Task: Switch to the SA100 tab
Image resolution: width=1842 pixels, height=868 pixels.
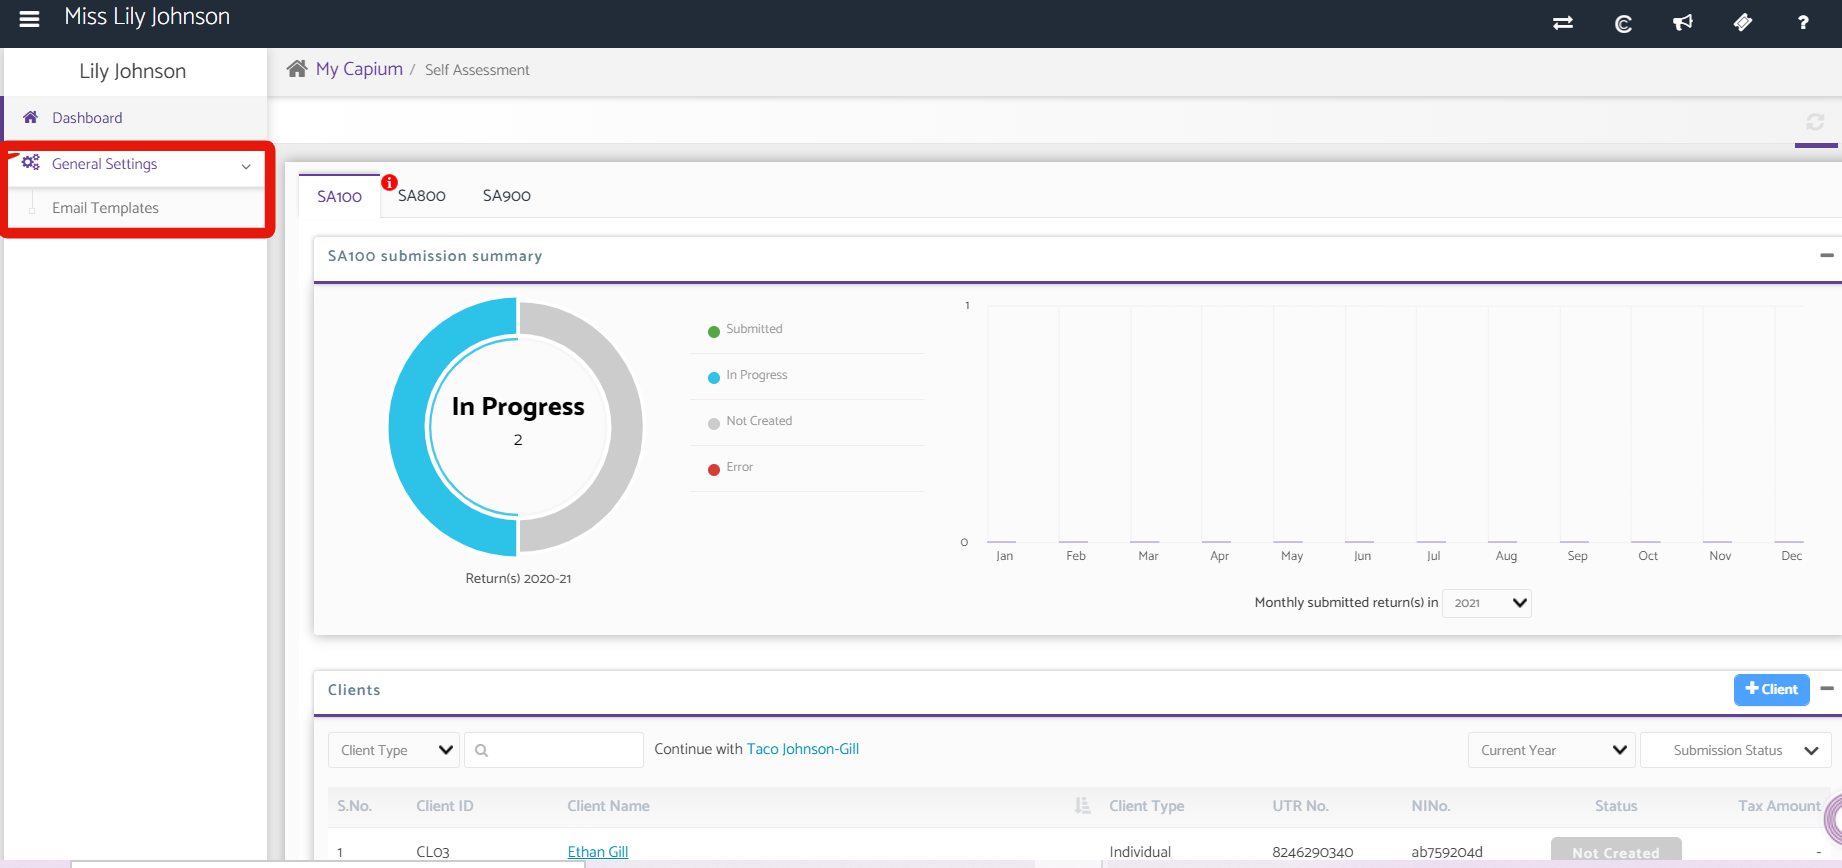Action: [x=339, y=196]
